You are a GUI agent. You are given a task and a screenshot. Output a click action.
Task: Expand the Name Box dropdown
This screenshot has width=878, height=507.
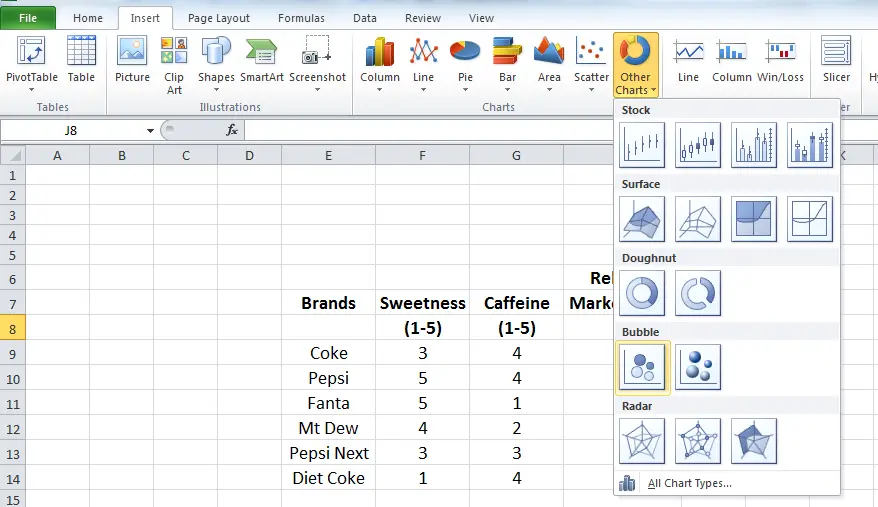[x=150, y=131]
